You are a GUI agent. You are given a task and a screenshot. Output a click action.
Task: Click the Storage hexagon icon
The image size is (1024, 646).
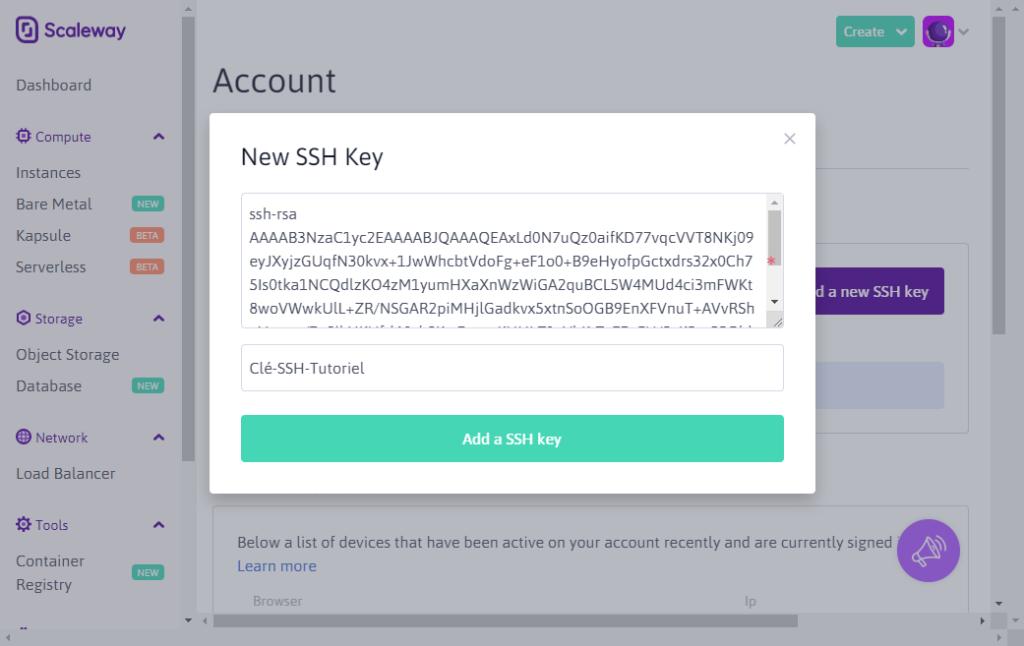pos(24,318)
